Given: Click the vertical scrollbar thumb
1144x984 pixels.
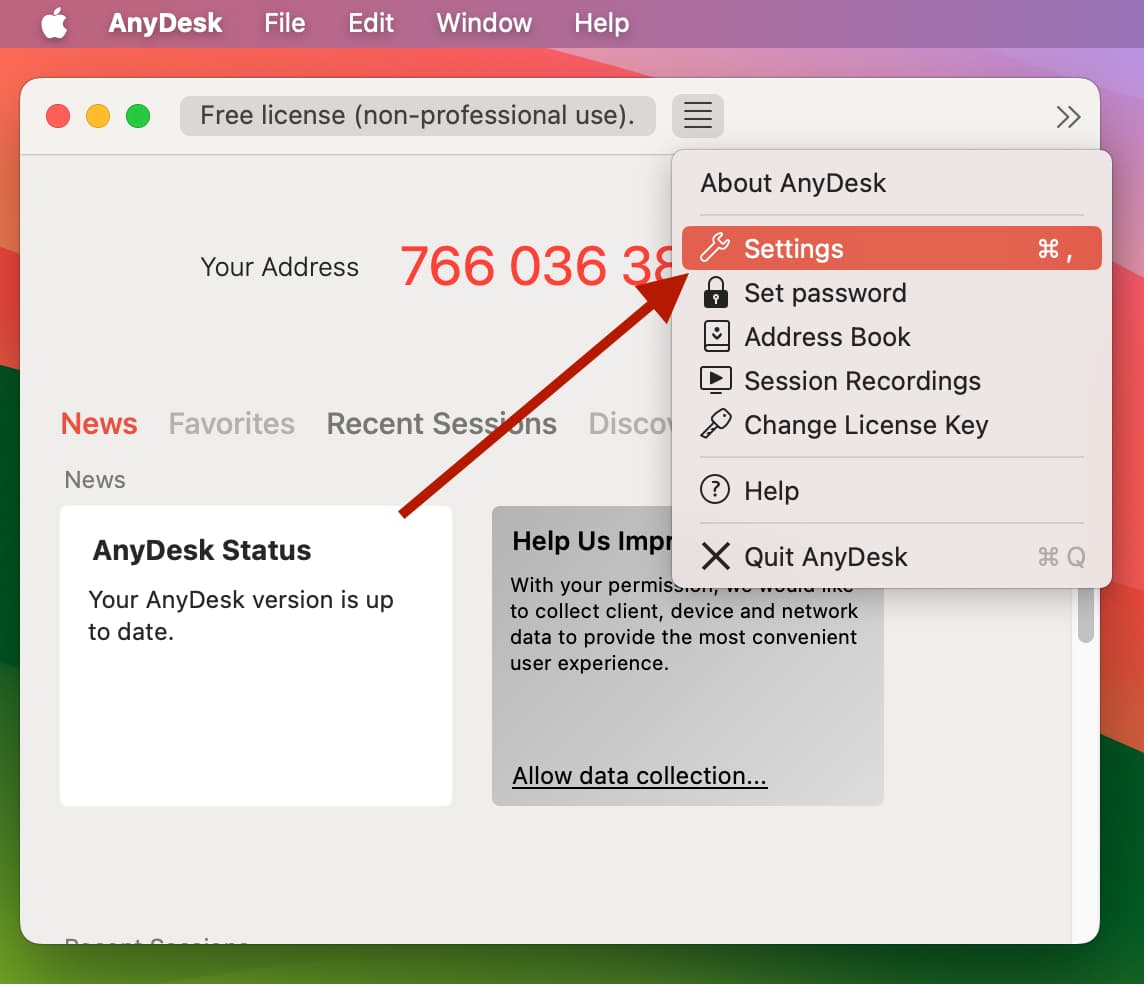Looking at the screenshot, I should click(x=1086, y=615).
